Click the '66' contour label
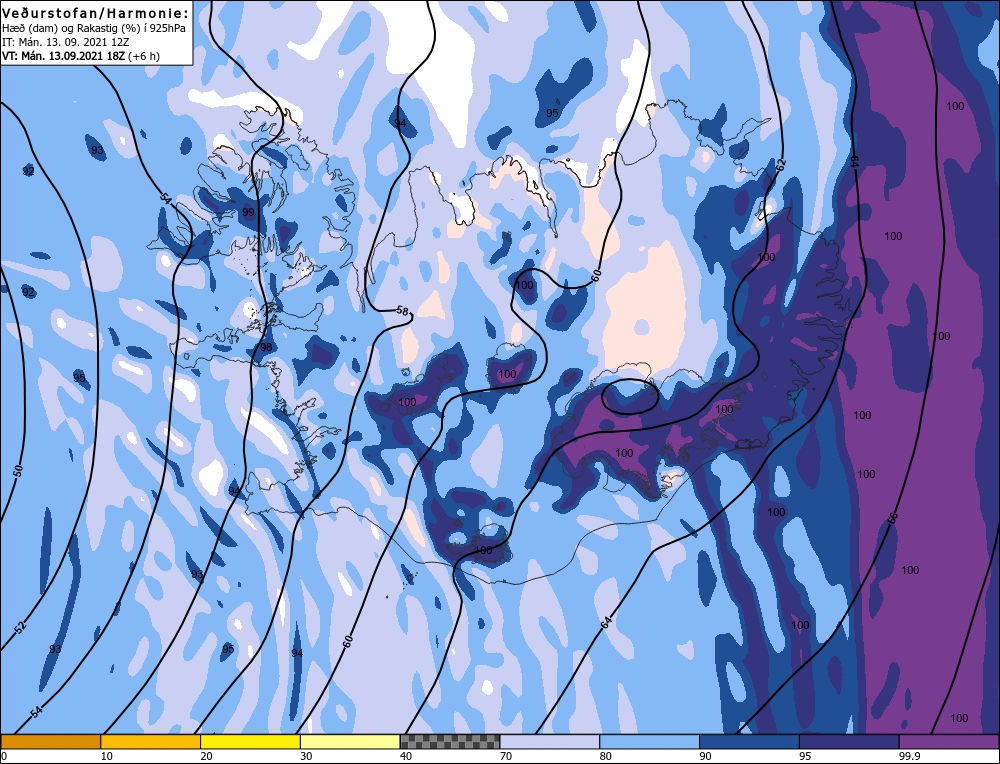1000x764 pixels. coord(892,518)
